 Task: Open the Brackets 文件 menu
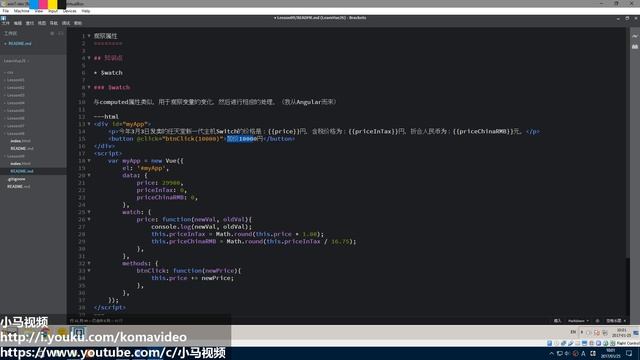(6, 23)
